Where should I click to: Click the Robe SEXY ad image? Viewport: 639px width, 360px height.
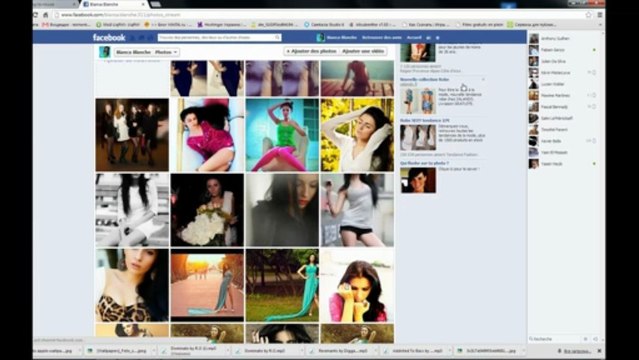(x=418, y=137)
